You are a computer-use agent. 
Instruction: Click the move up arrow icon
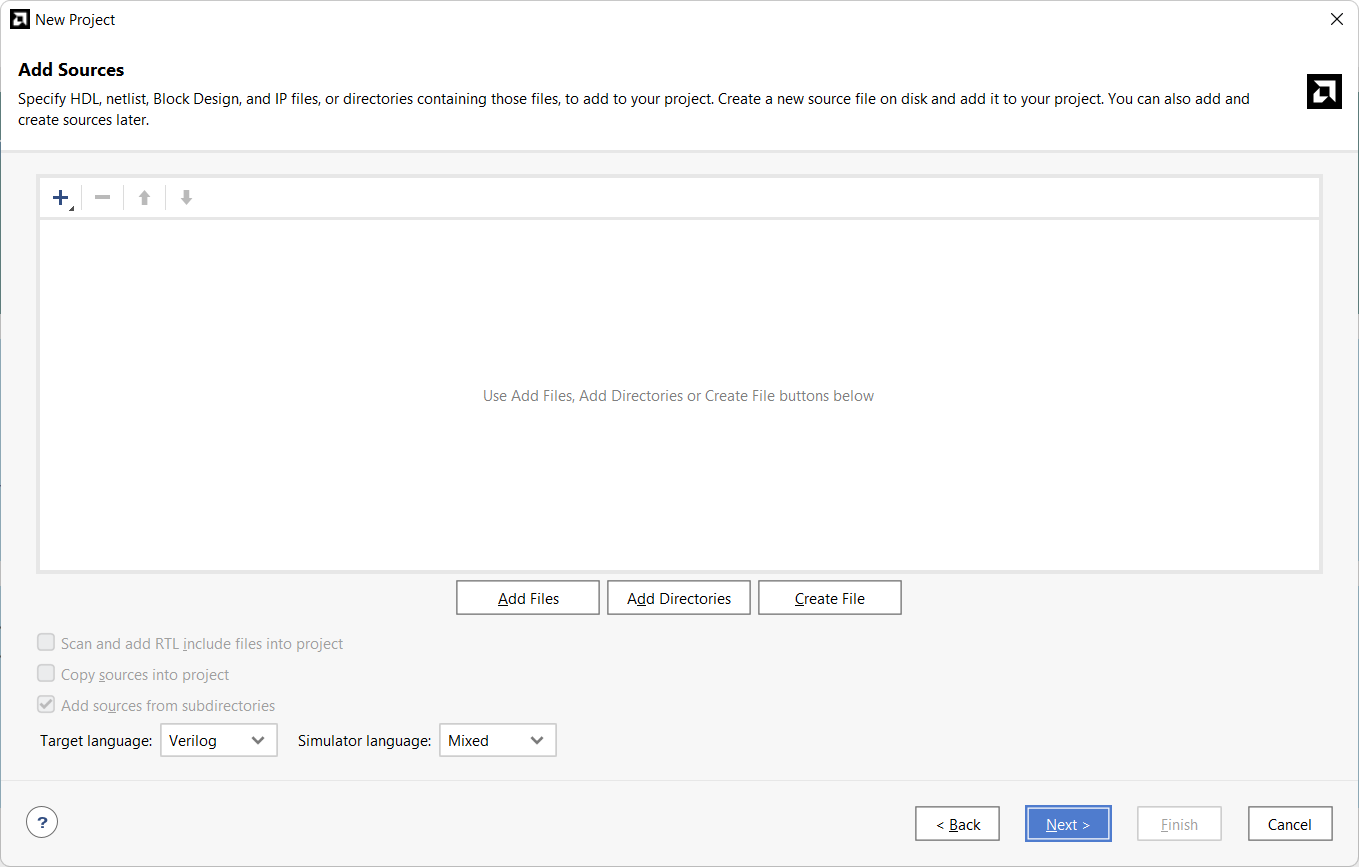[144, 198]
